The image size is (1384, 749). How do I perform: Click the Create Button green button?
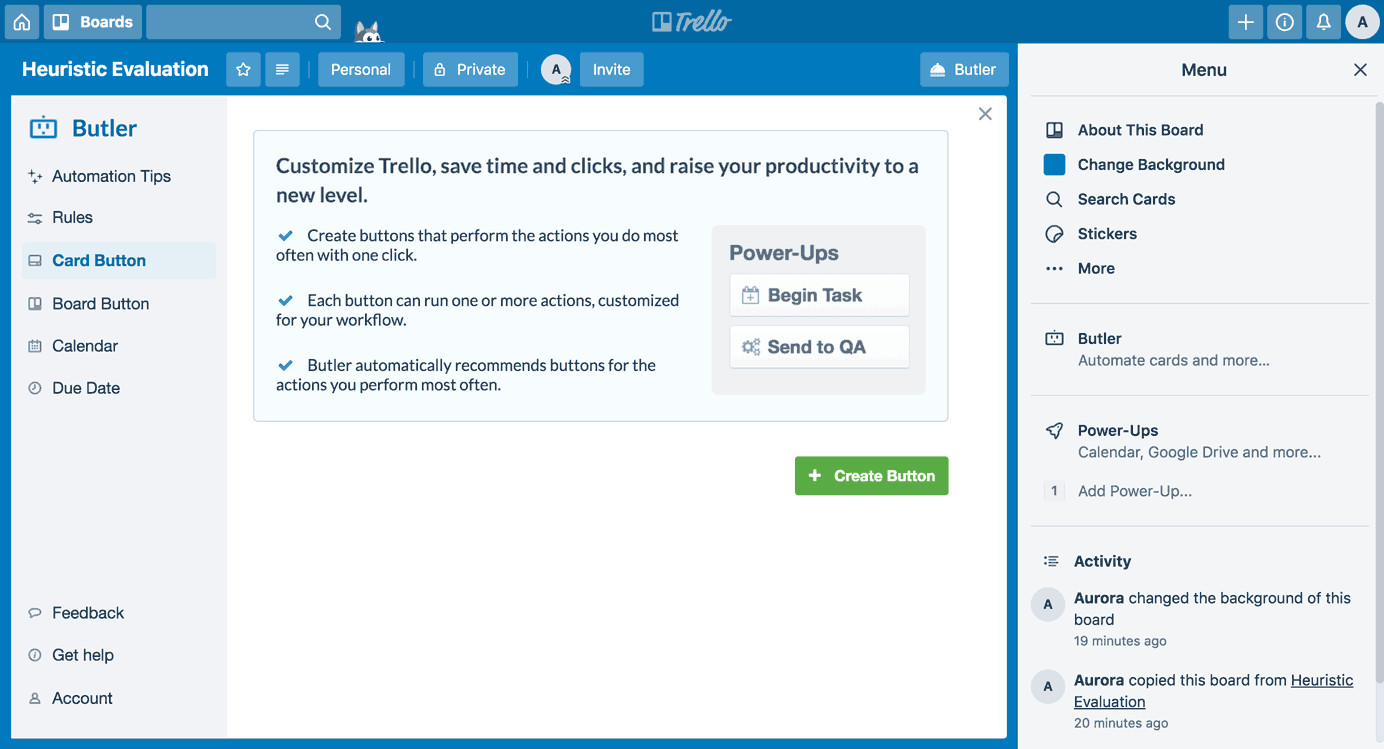click(x=871, y=476)
